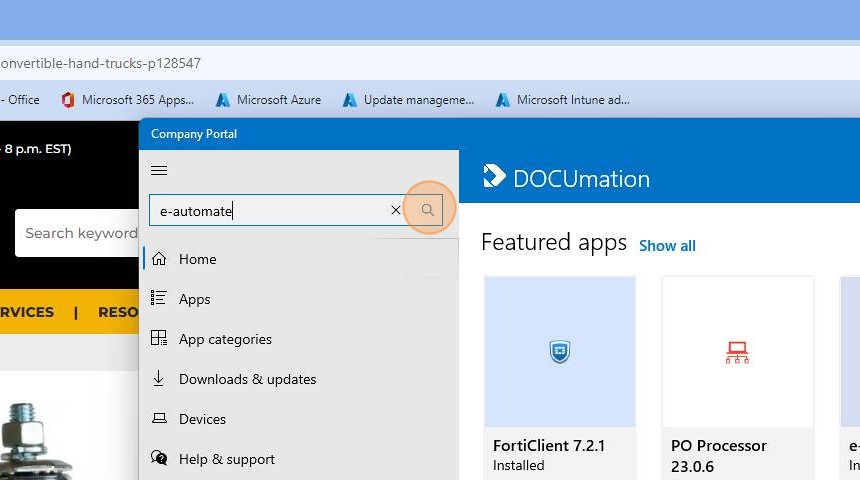860x480 pixels.
Task: Open Devices in the sidebar
Action: [300, 419]
